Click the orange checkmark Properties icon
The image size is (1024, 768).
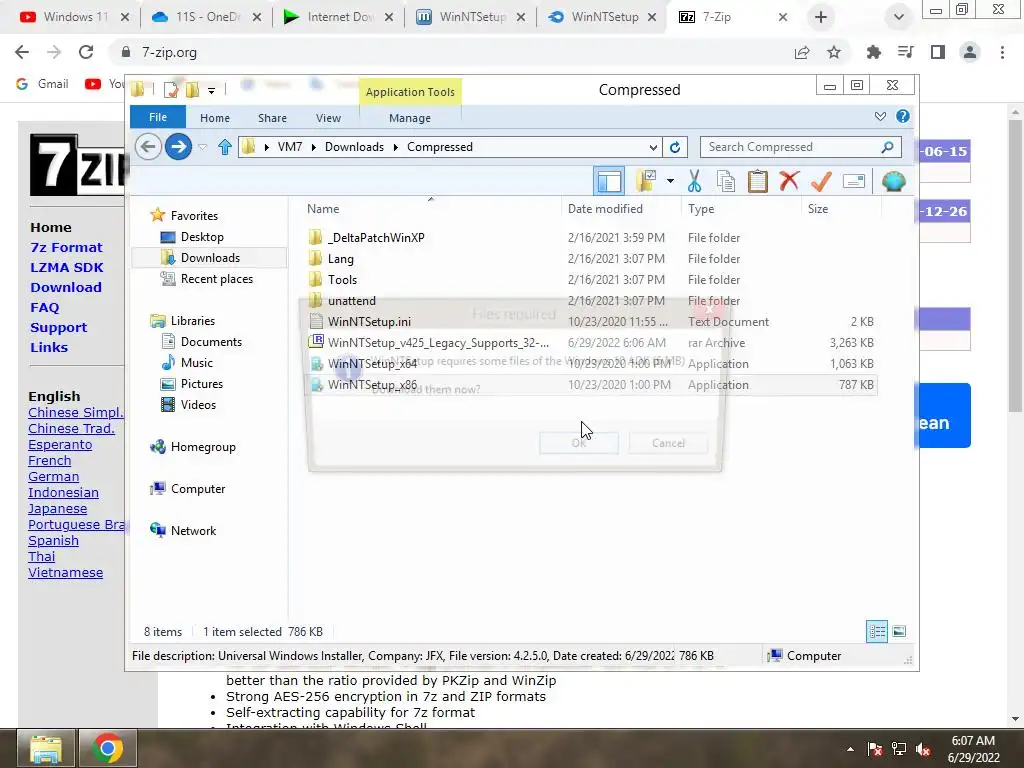click(x=821, y=181)
